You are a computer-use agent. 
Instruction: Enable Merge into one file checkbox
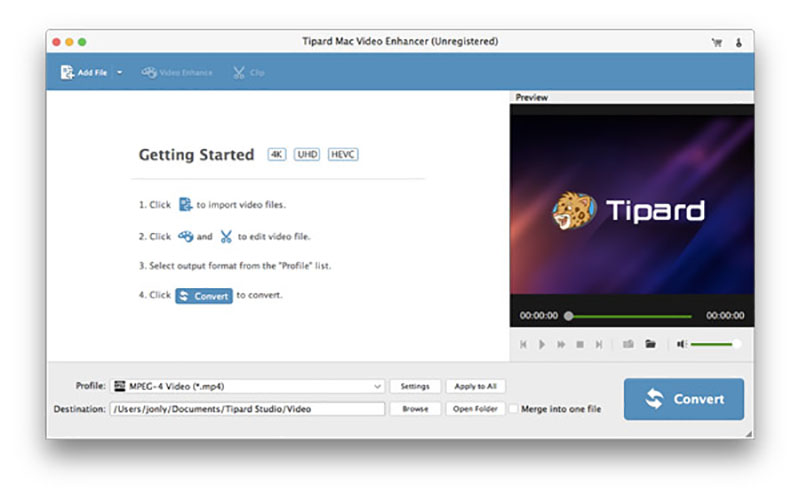(x=514, y=409)
